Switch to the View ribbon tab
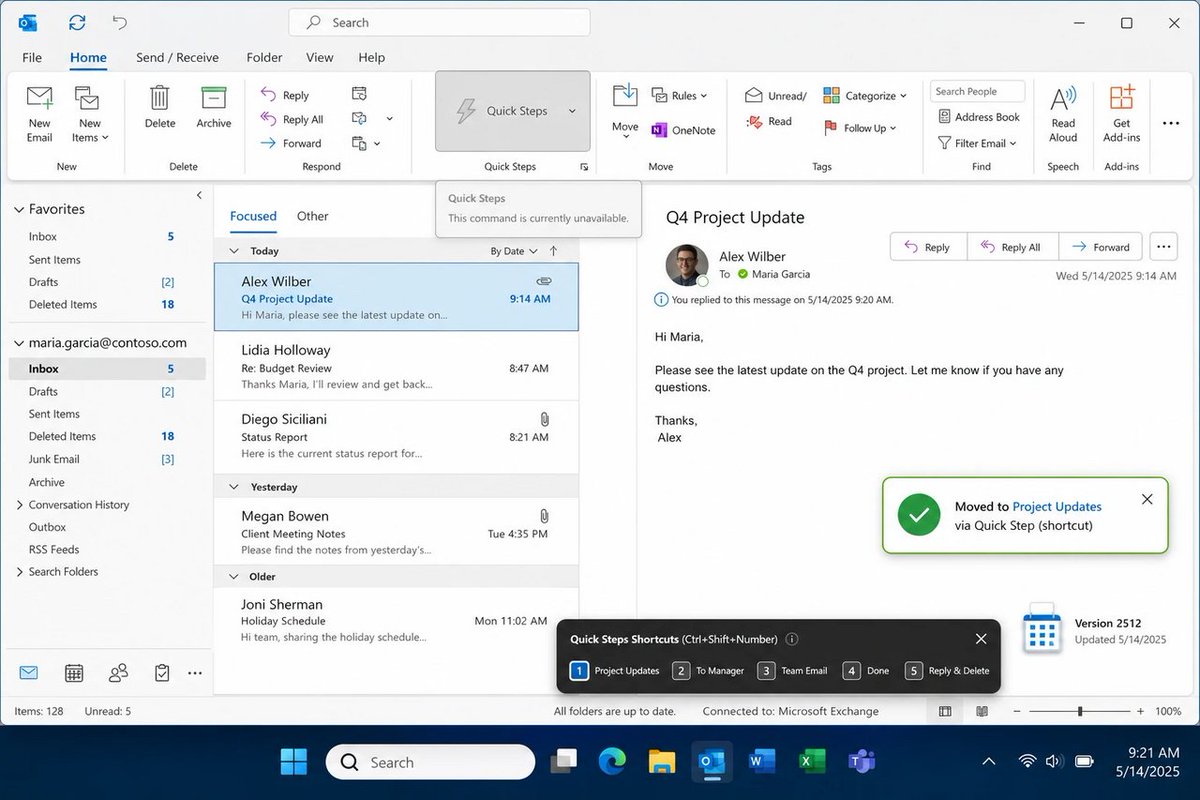The height and width of the screenshot is (800, 1200). [320, 57]
